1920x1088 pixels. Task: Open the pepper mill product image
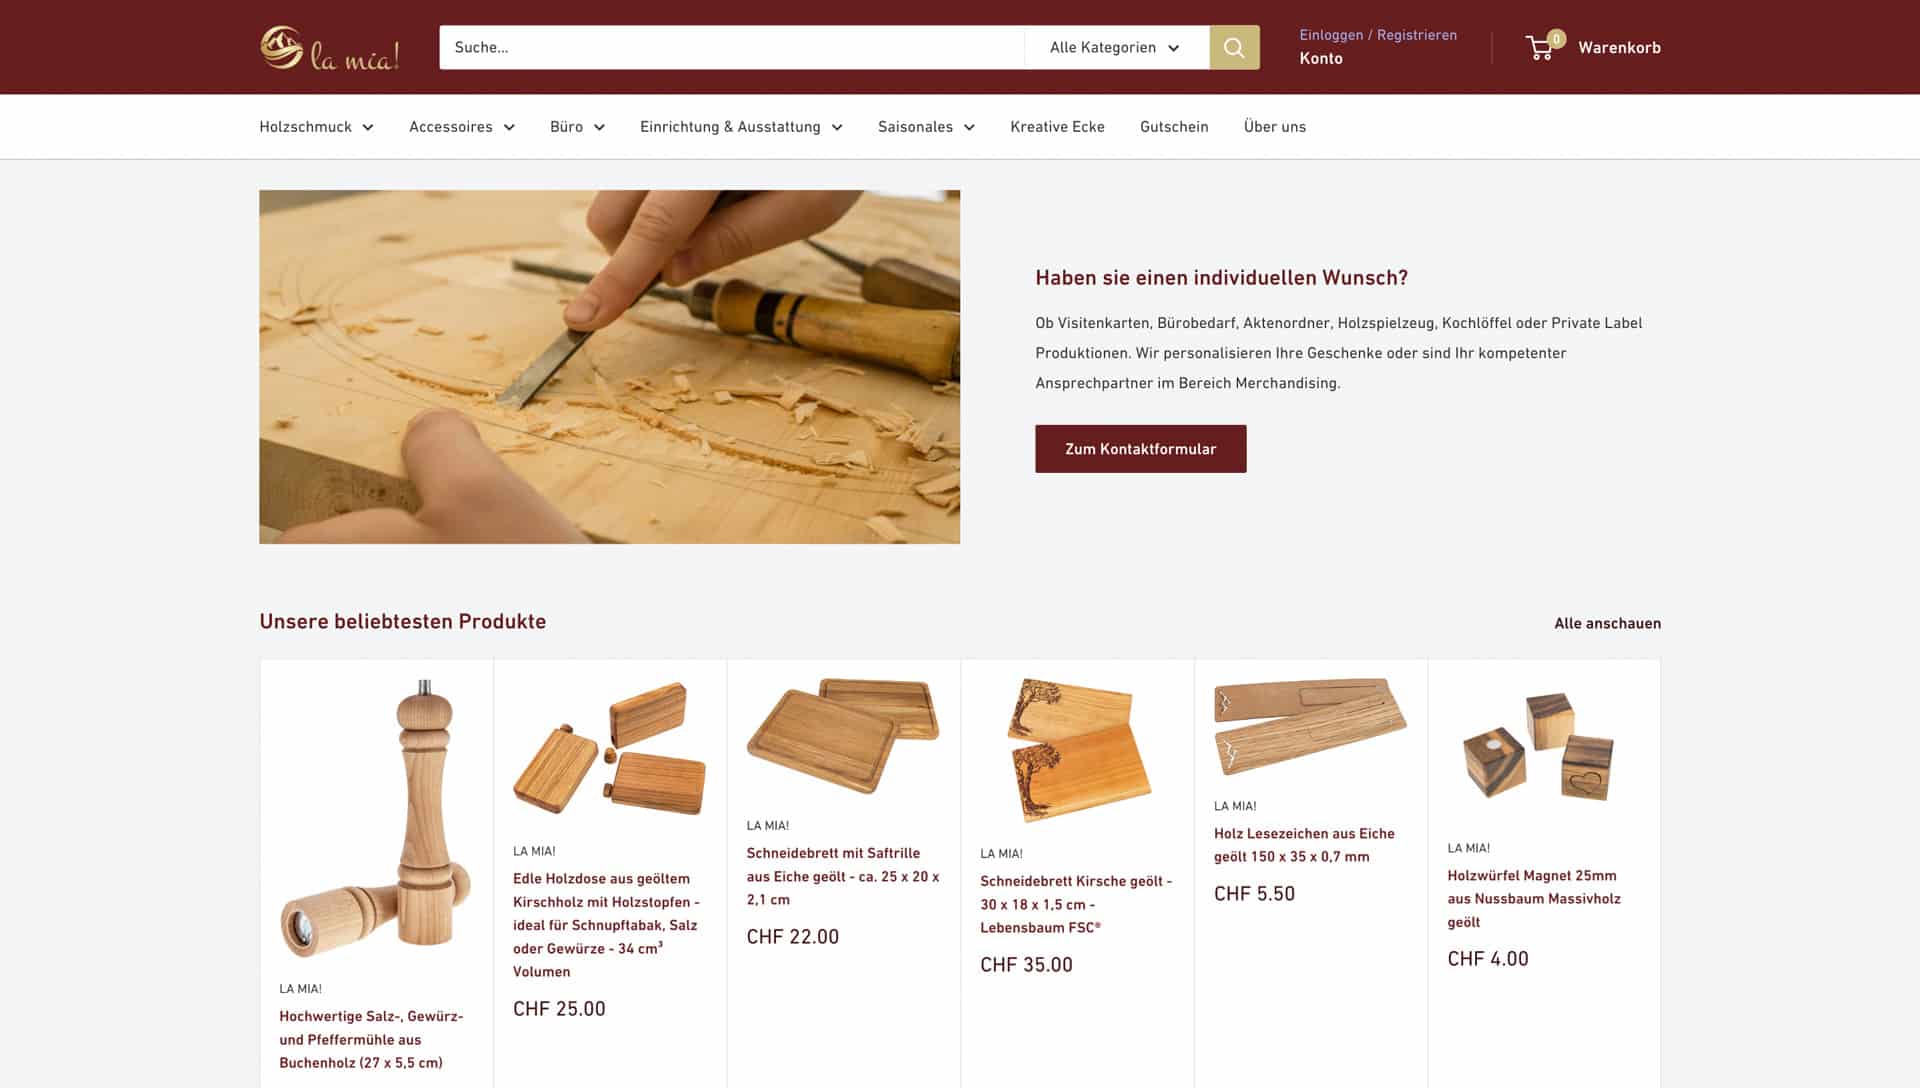click(x=376, y=818)
